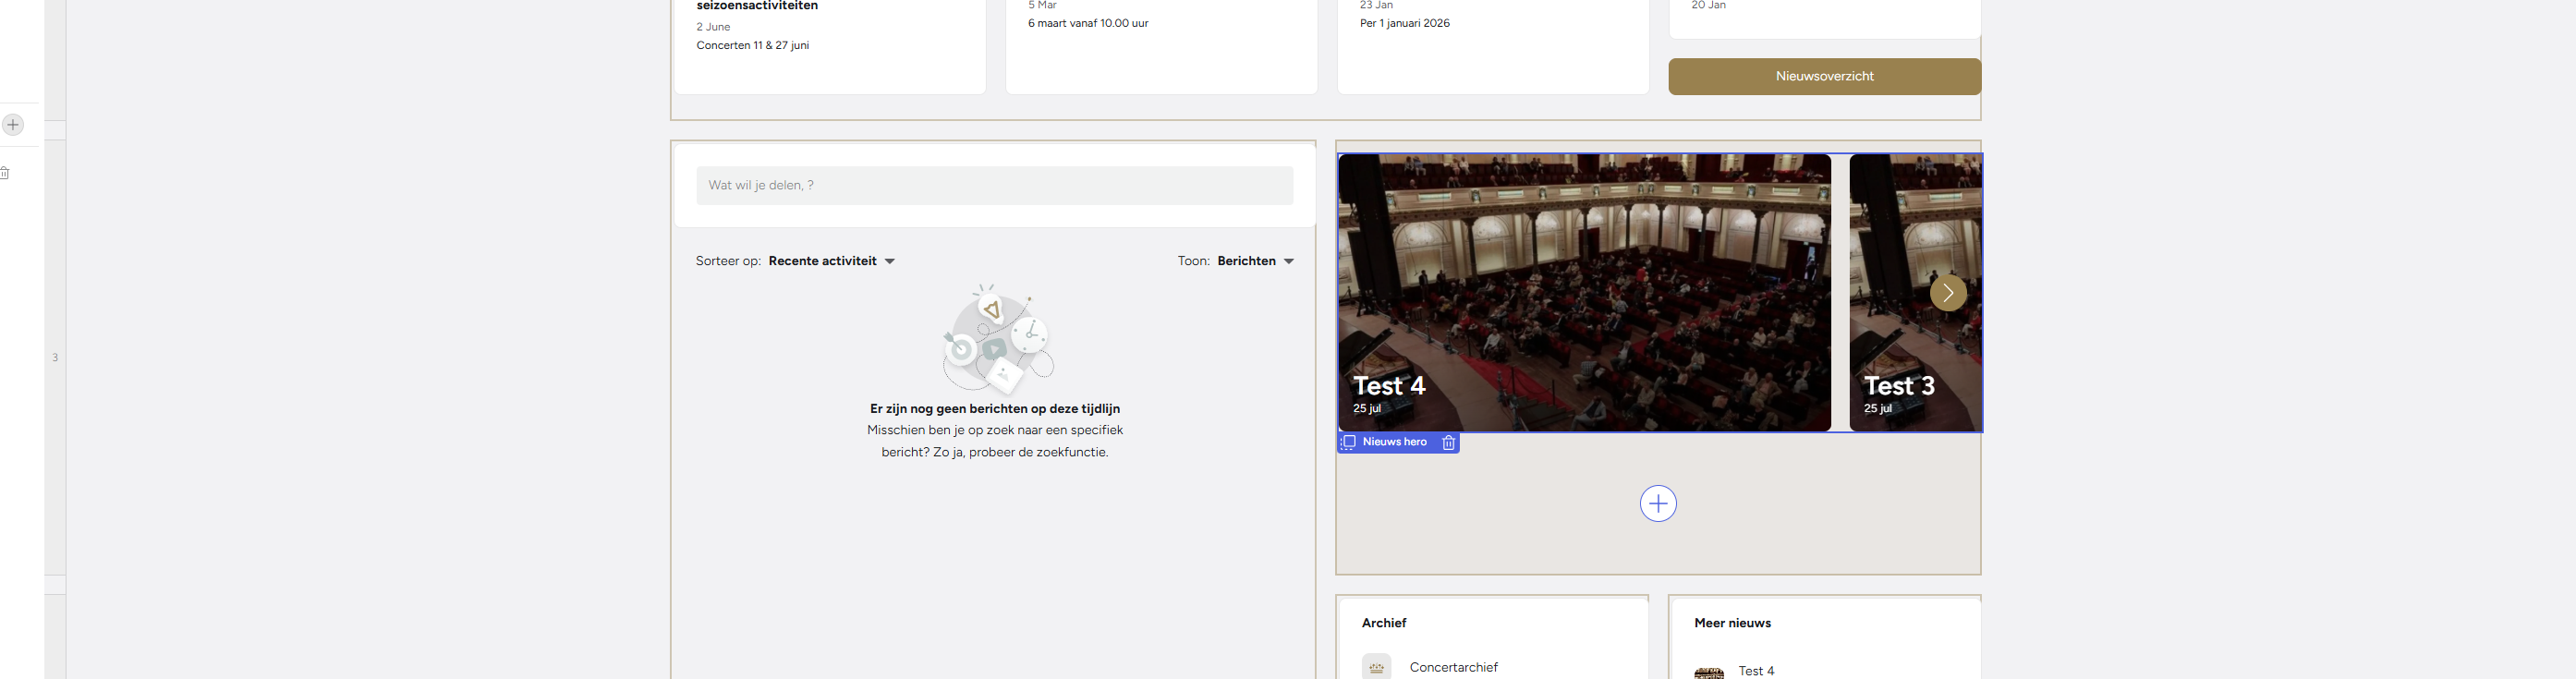This screenshot has width=2576, height=679.
Task: Click the arrow next to Berichten
Action: (1289, 262)
